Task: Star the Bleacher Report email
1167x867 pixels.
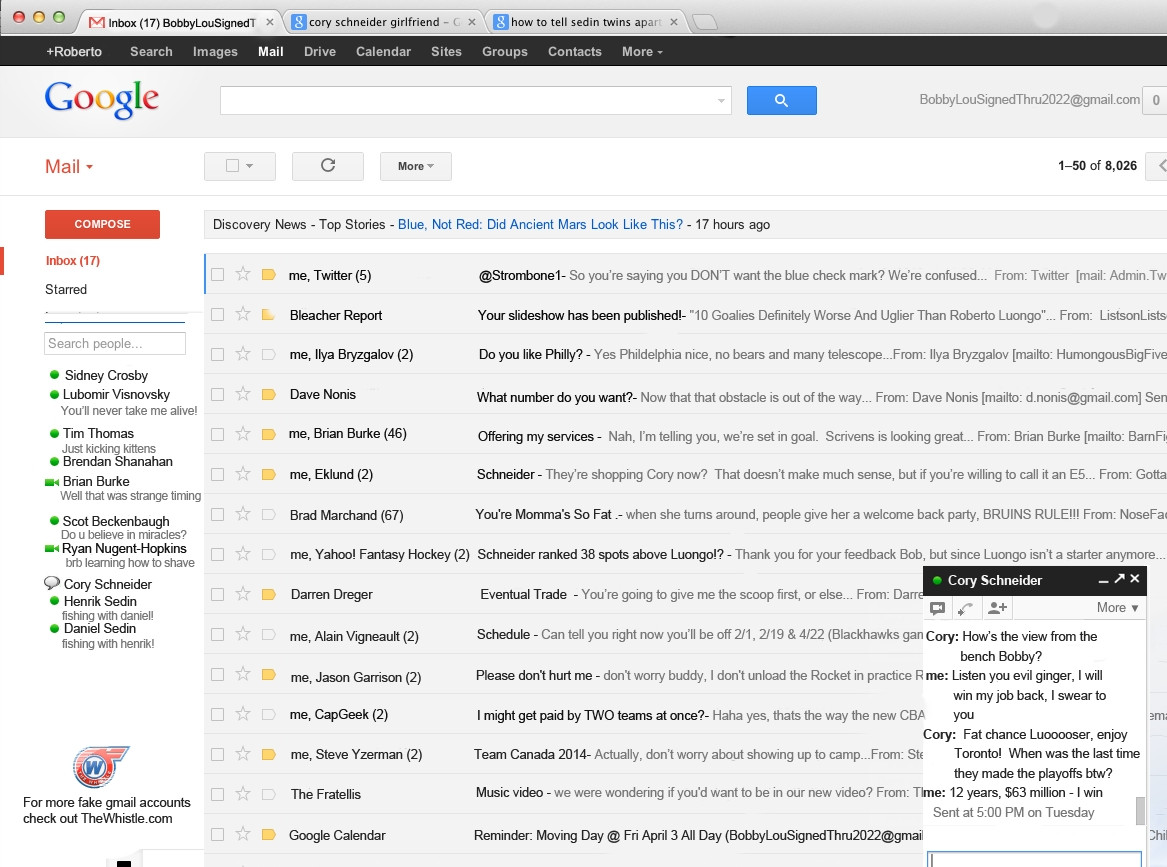Action: point(243,315)
